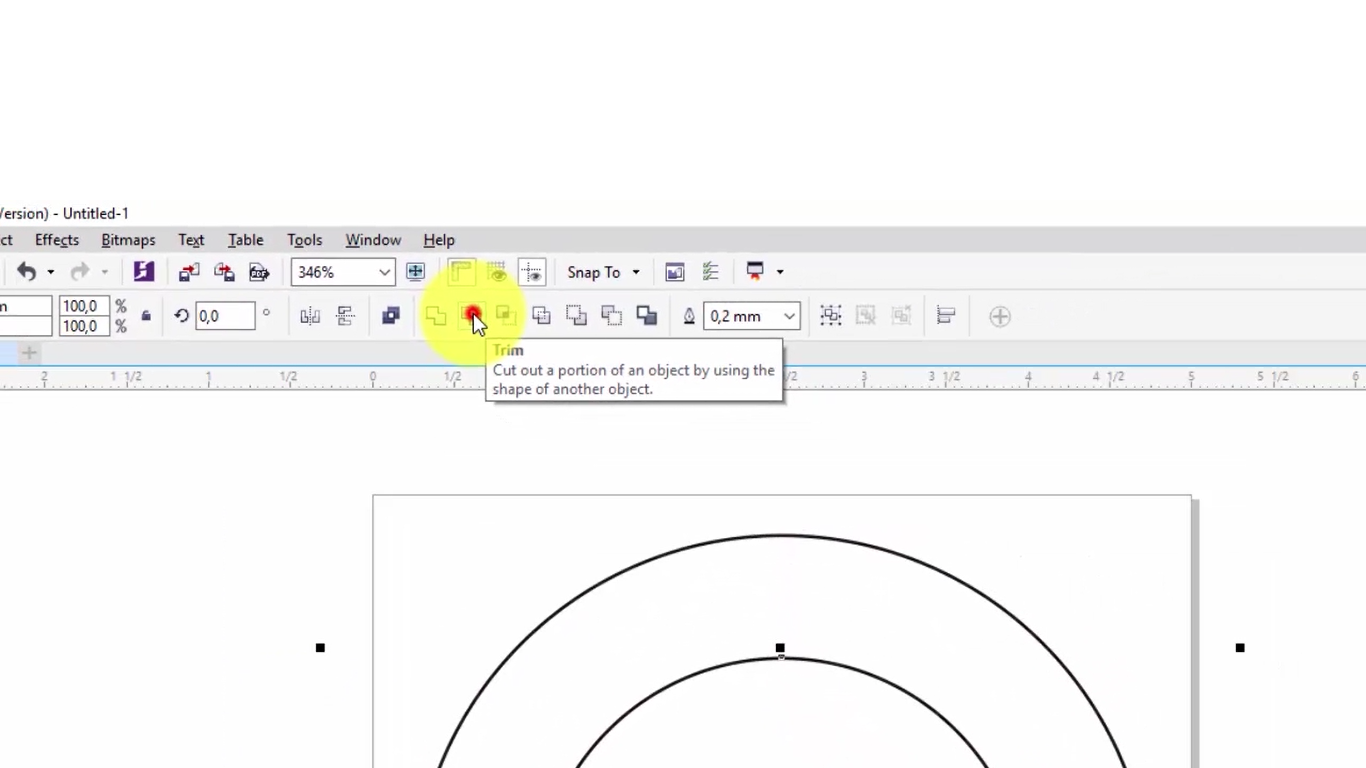Click the upper scale factor 100,0 field
This screenshot has width=1366, height=768.
tap(84, 306)
